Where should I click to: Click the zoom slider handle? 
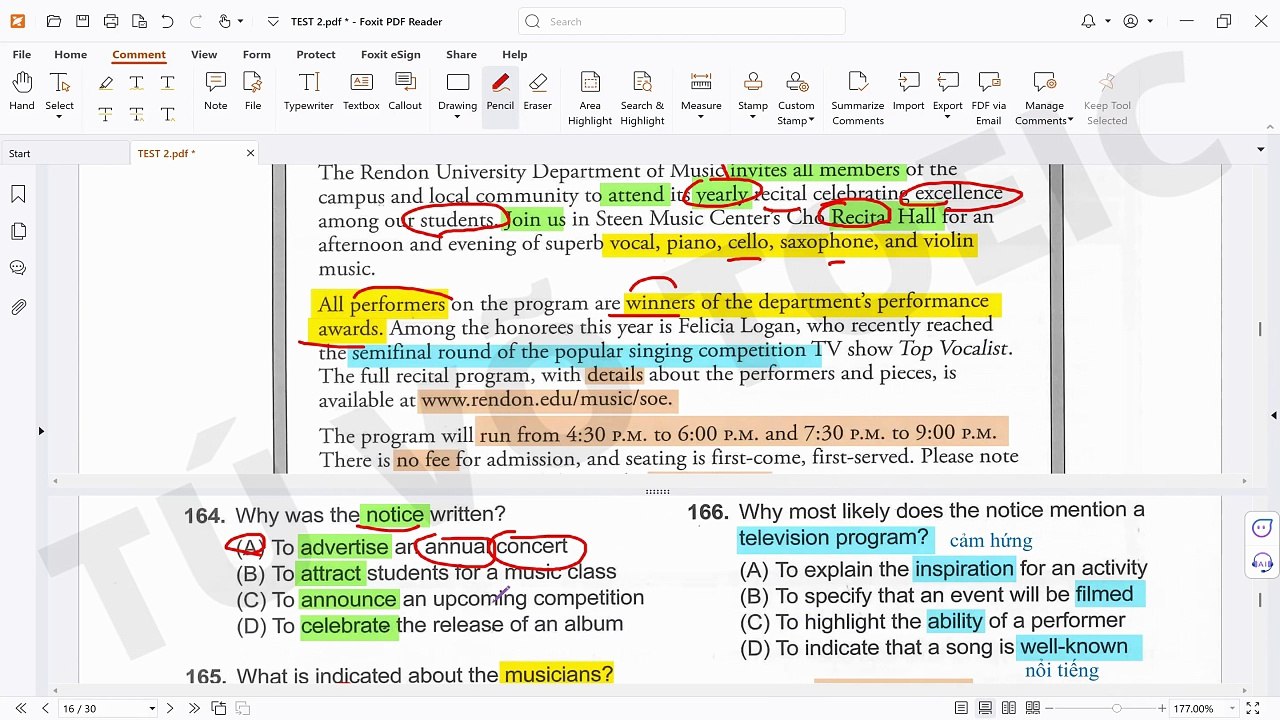(1117, 708)
